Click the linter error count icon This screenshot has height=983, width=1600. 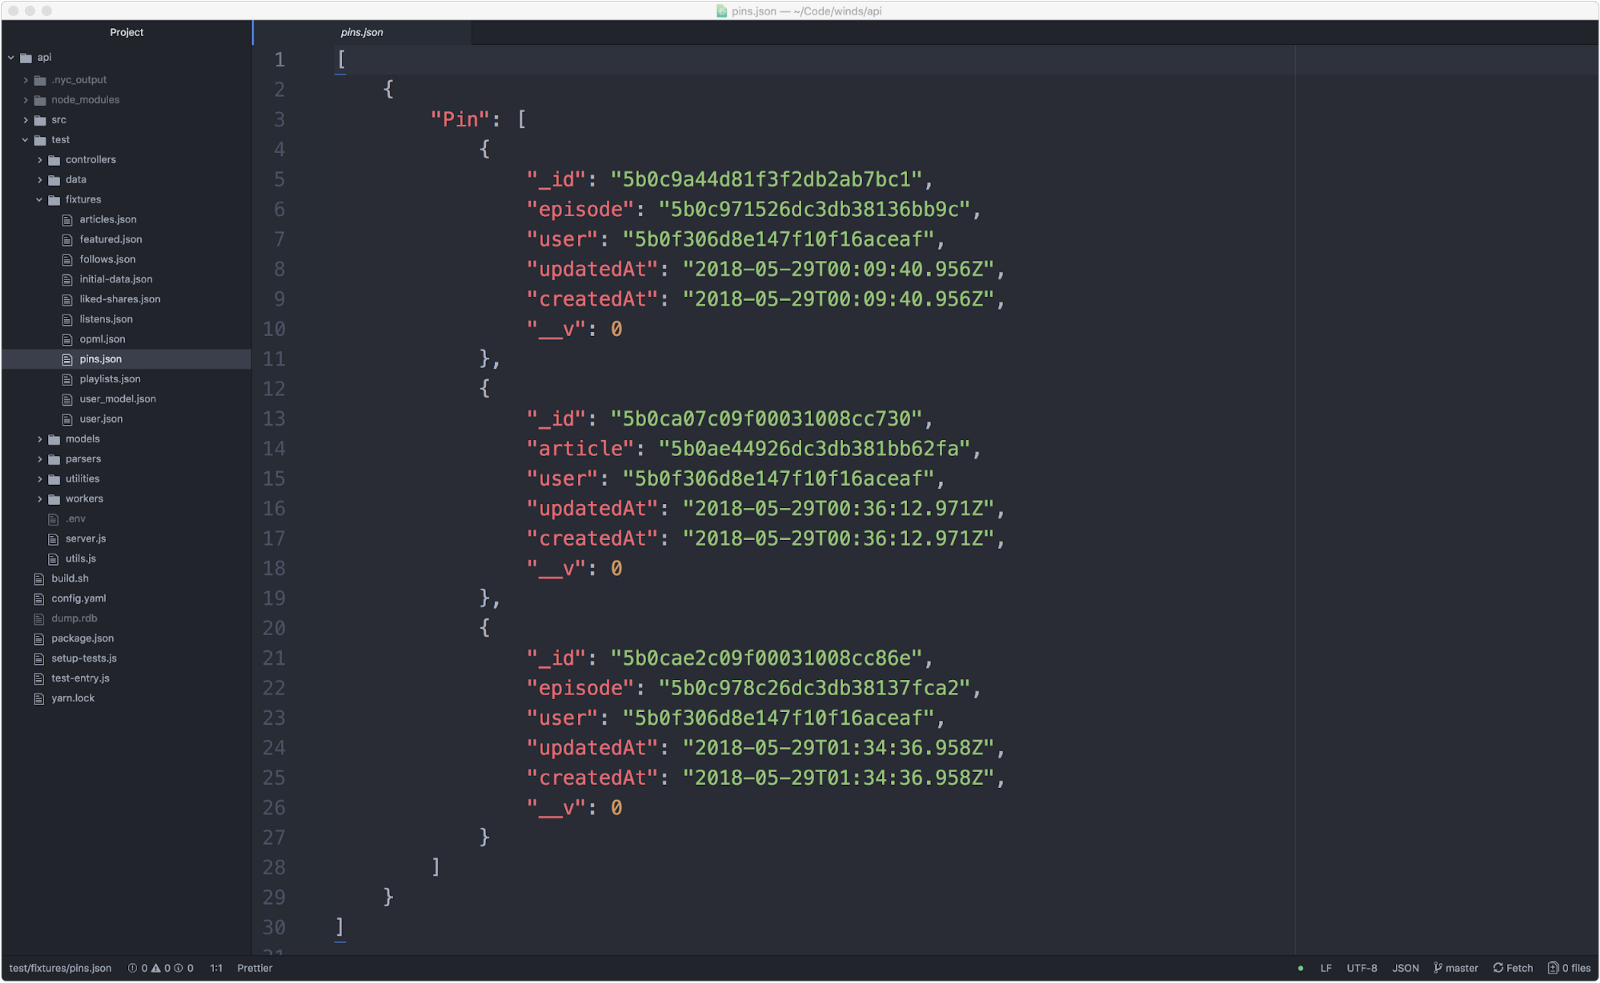tap(133, 968)
